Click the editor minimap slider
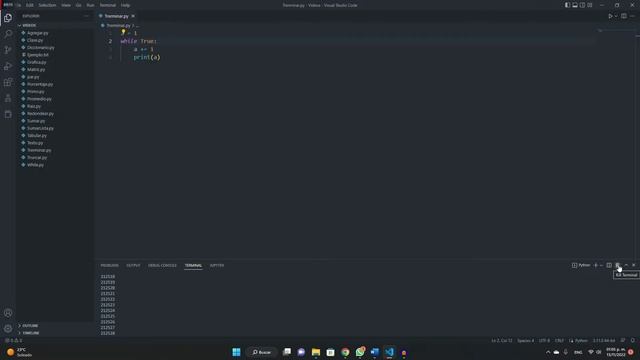Image resolution: width=640 pixels, height=360 pixels. (x=617, y=31)
